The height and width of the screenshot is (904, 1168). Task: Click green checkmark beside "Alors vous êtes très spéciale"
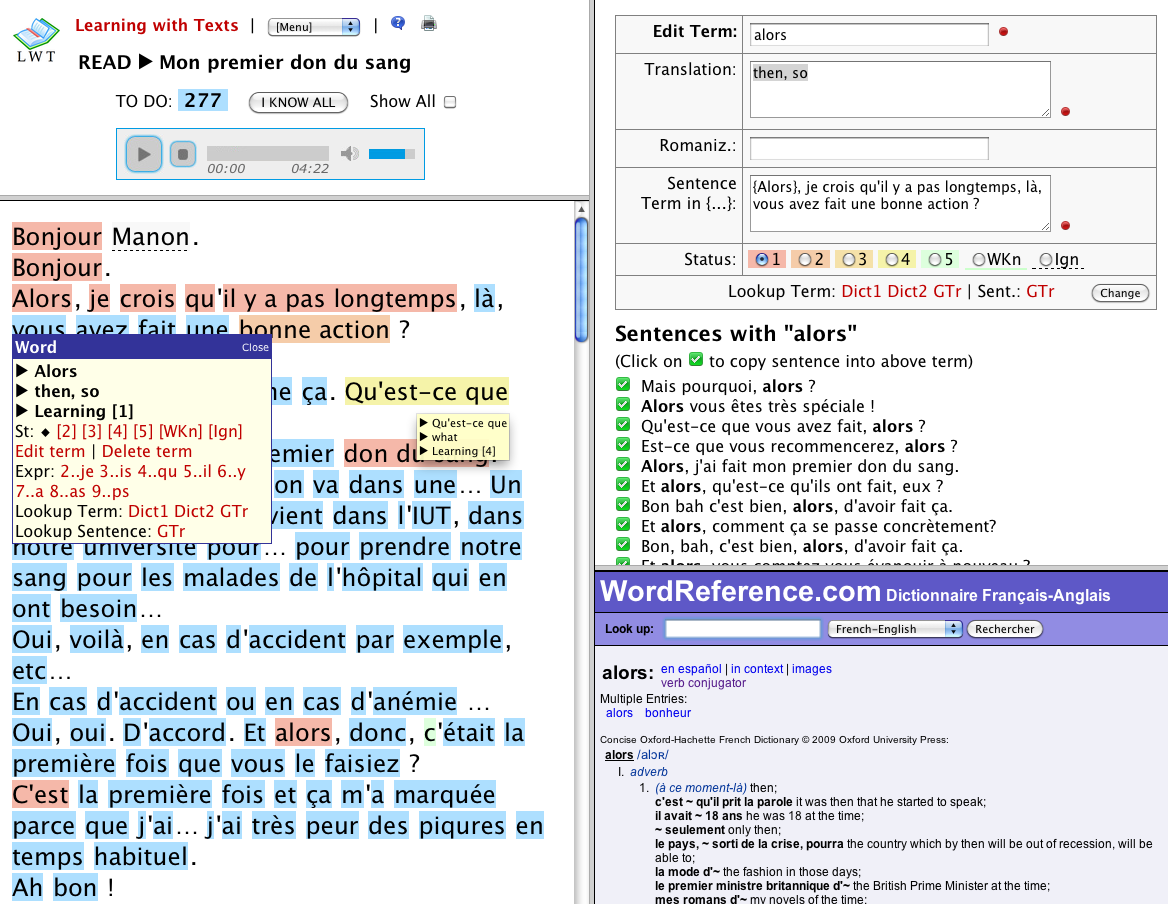623,406
